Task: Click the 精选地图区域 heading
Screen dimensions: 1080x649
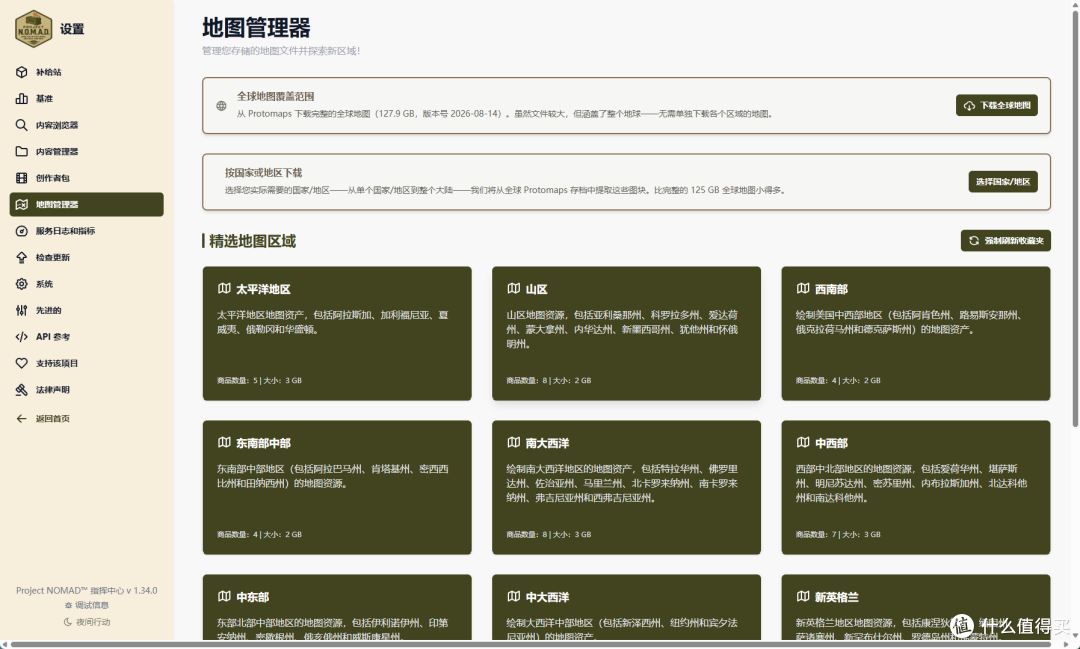Action: point(252,241)
